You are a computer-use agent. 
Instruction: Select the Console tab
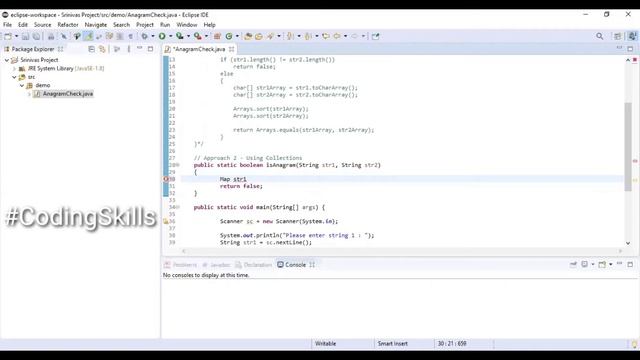(291, 265)
